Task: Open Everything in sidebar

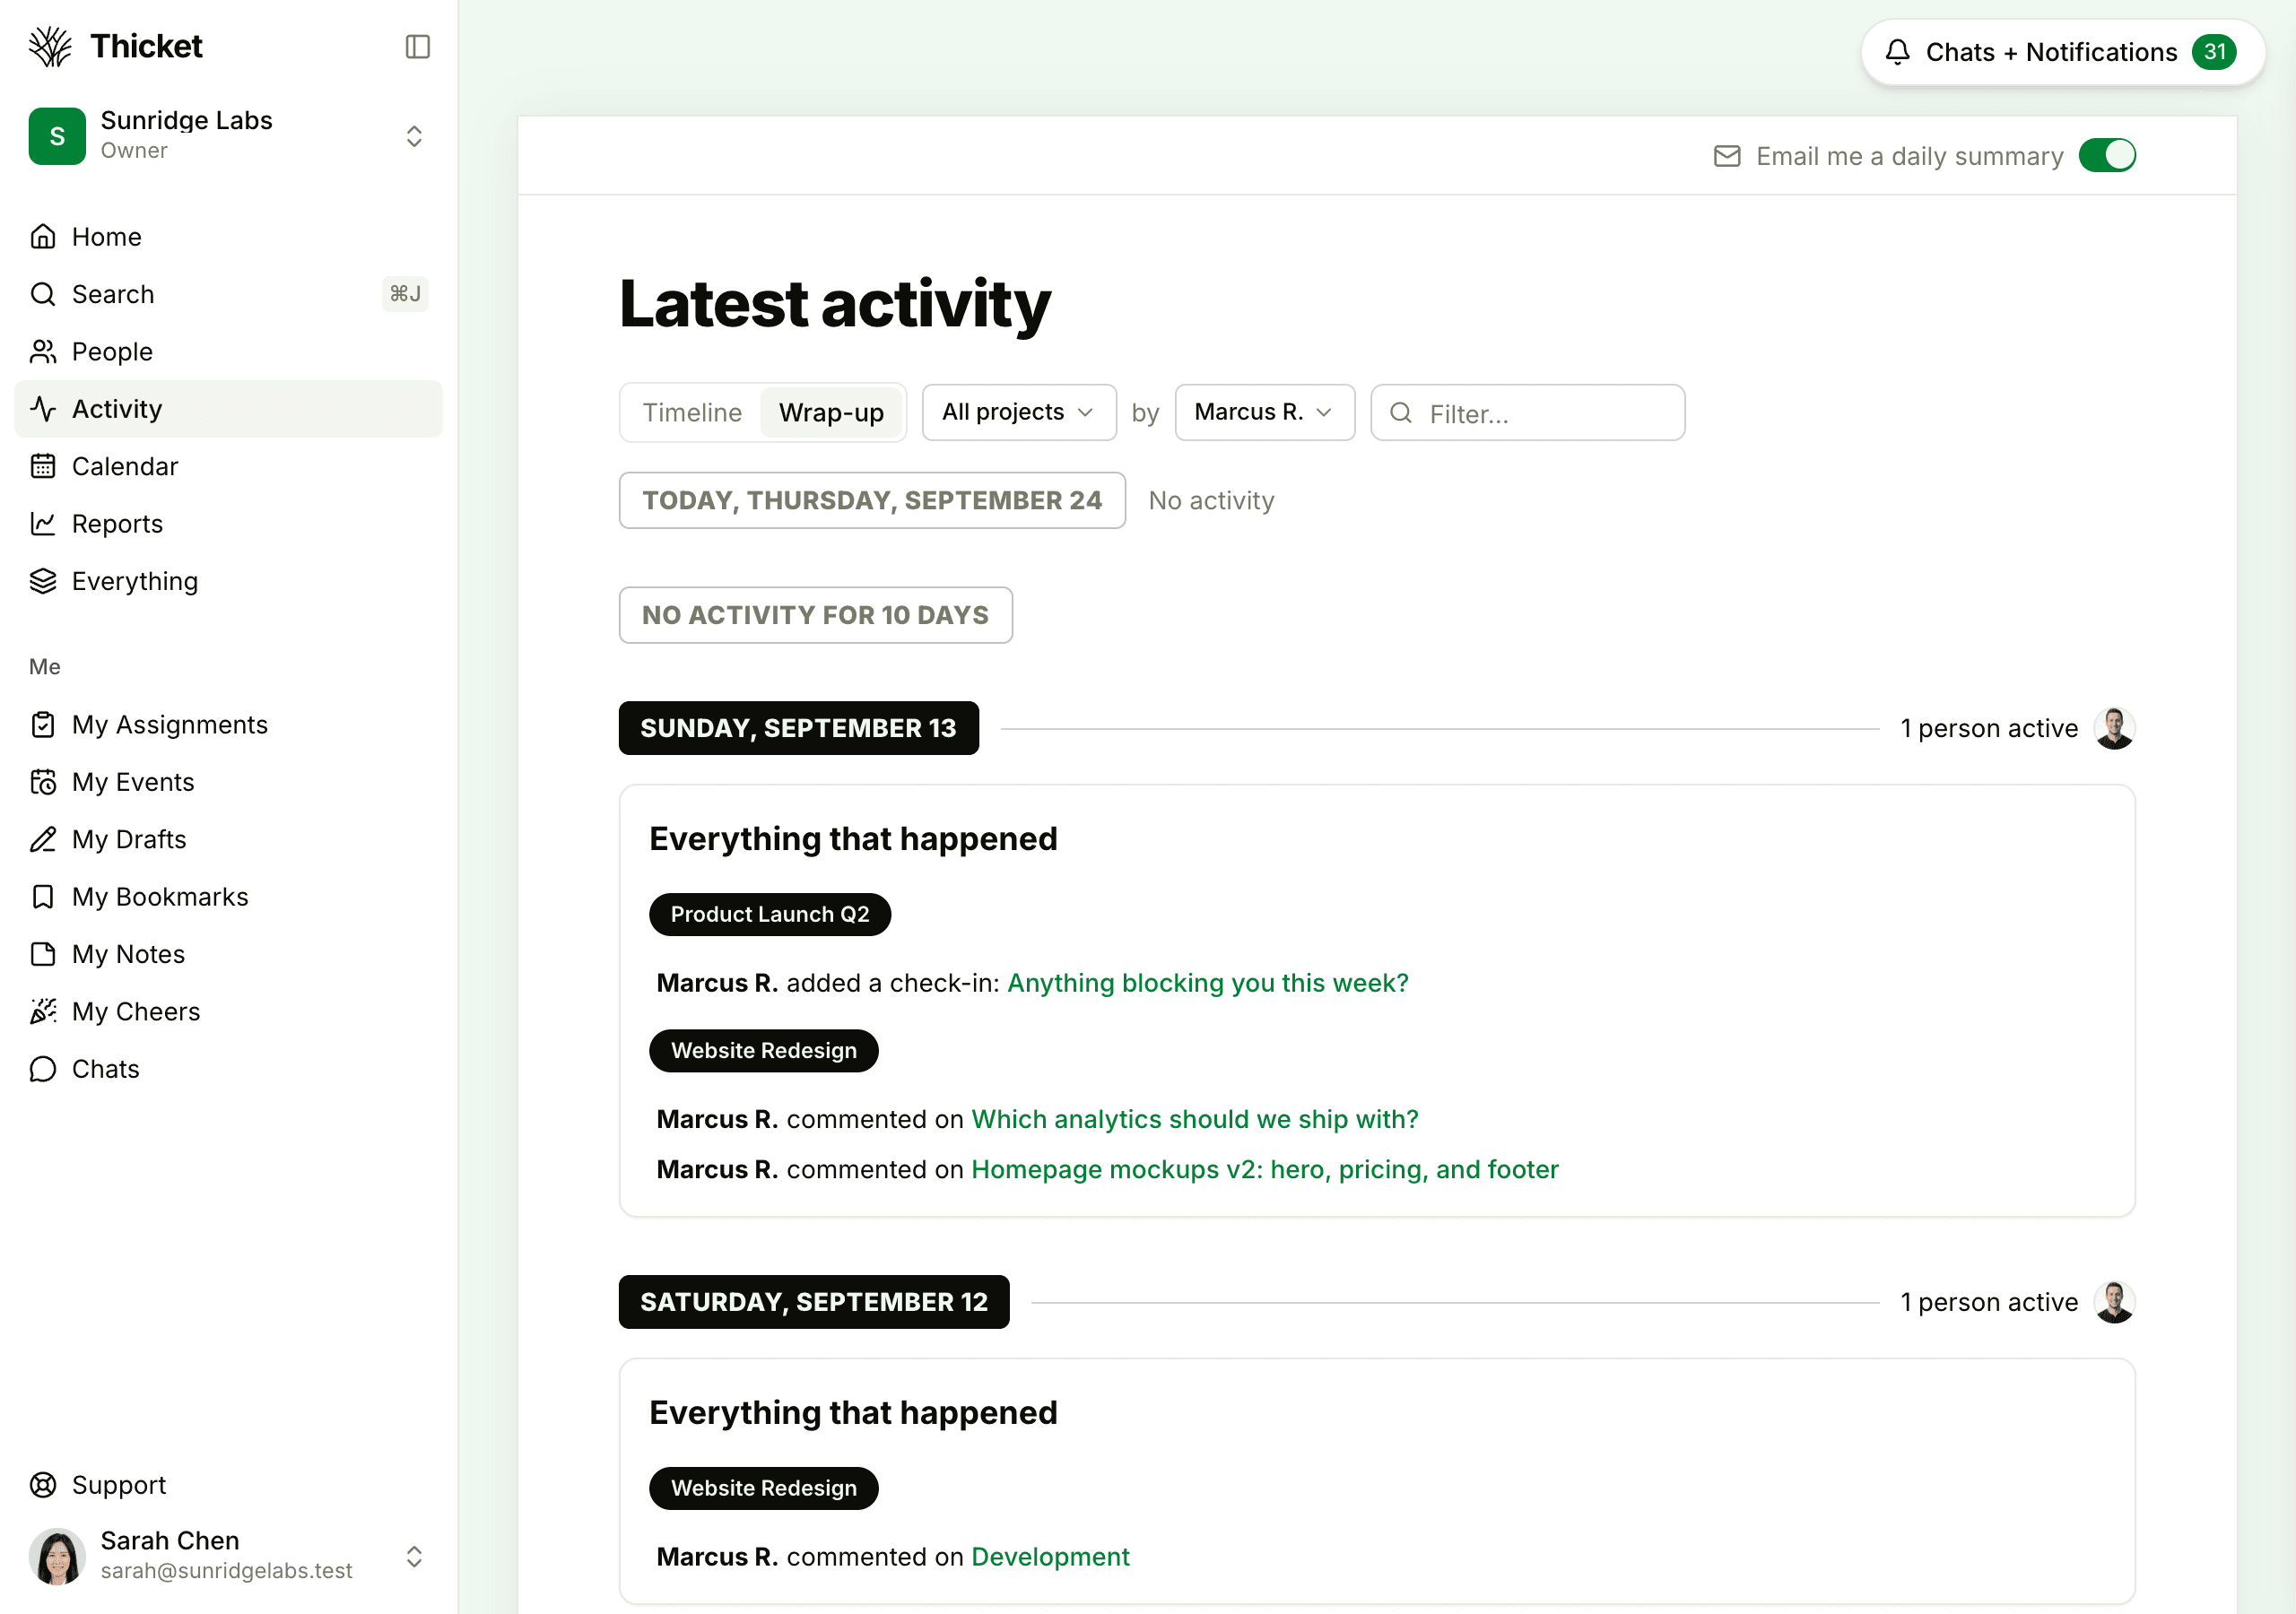Action: pos(228,581)
